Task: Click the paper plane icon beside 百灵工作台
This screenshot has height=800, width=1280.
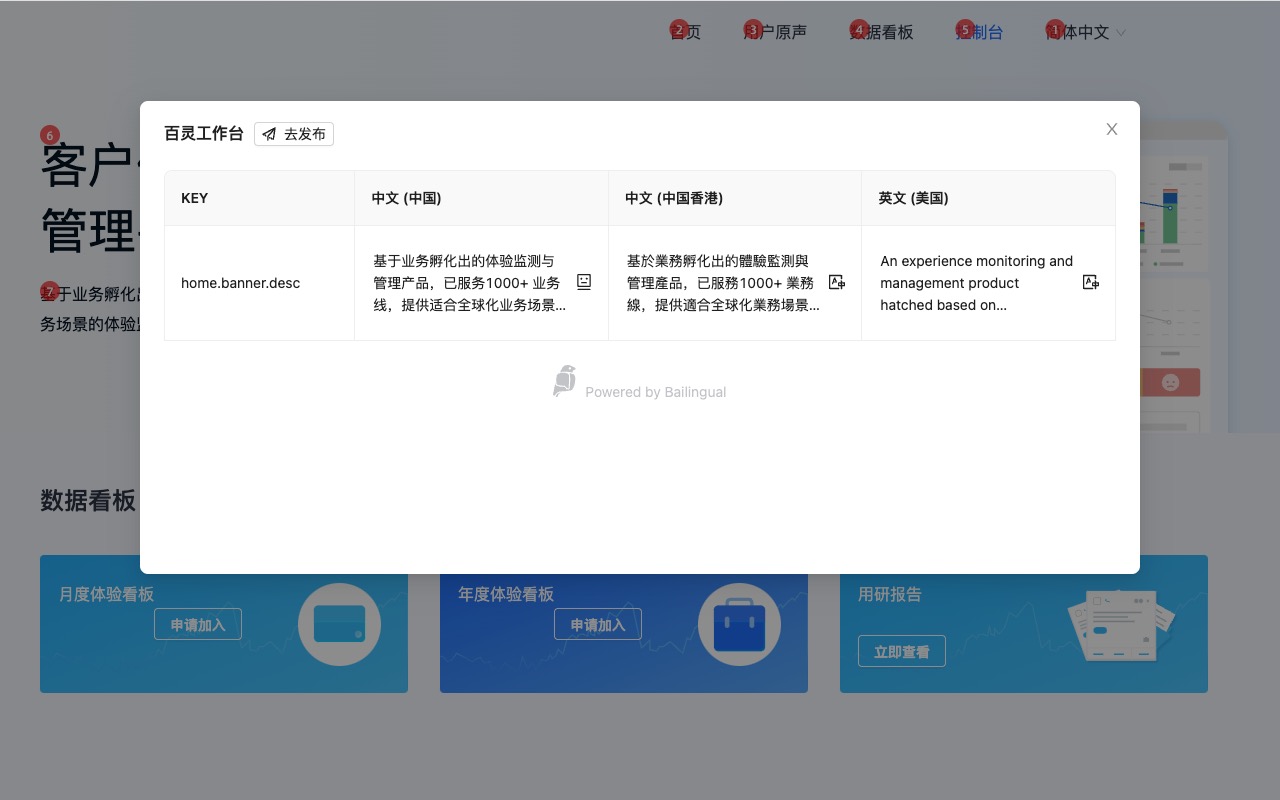Action: coord(267,133)
